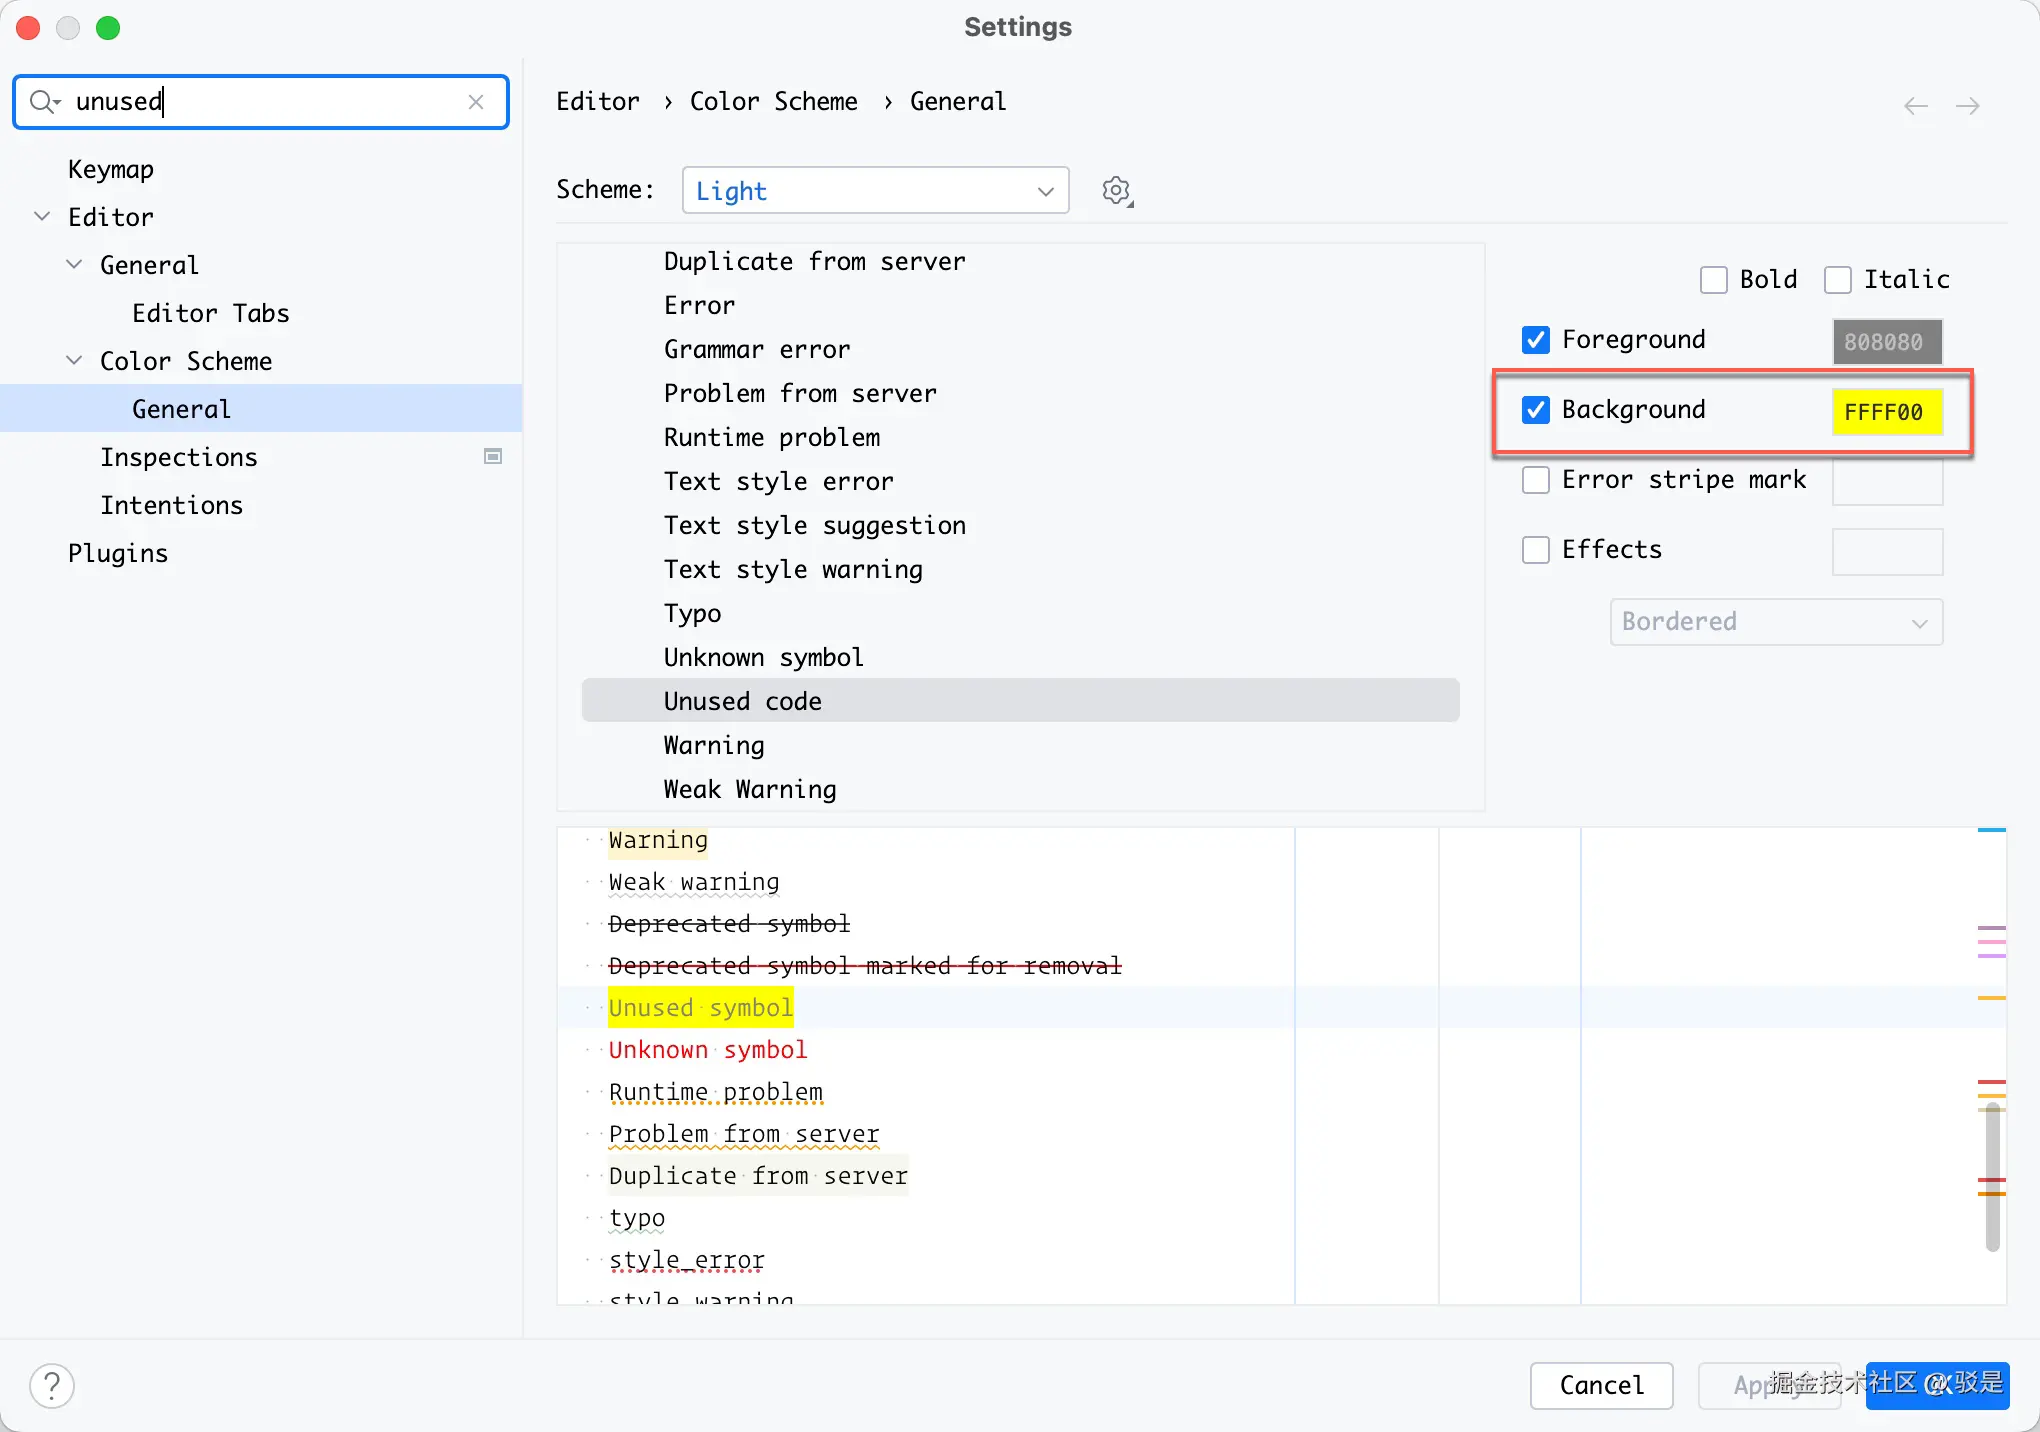Enable the Italic checkbox

[1837, 280]
